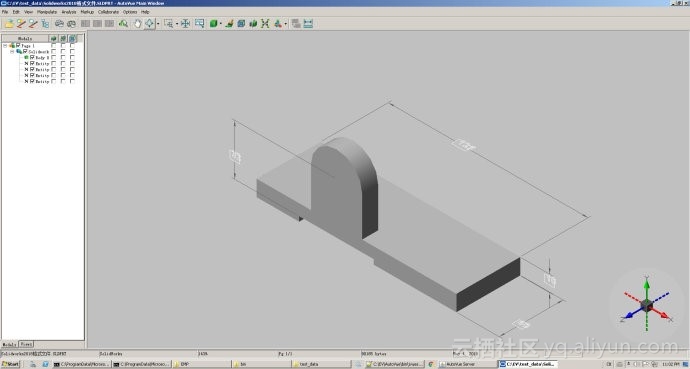This screenshot has height=369, width=690.
Task: Select the Pan hand tool
Action: click(x=138, y=23)
